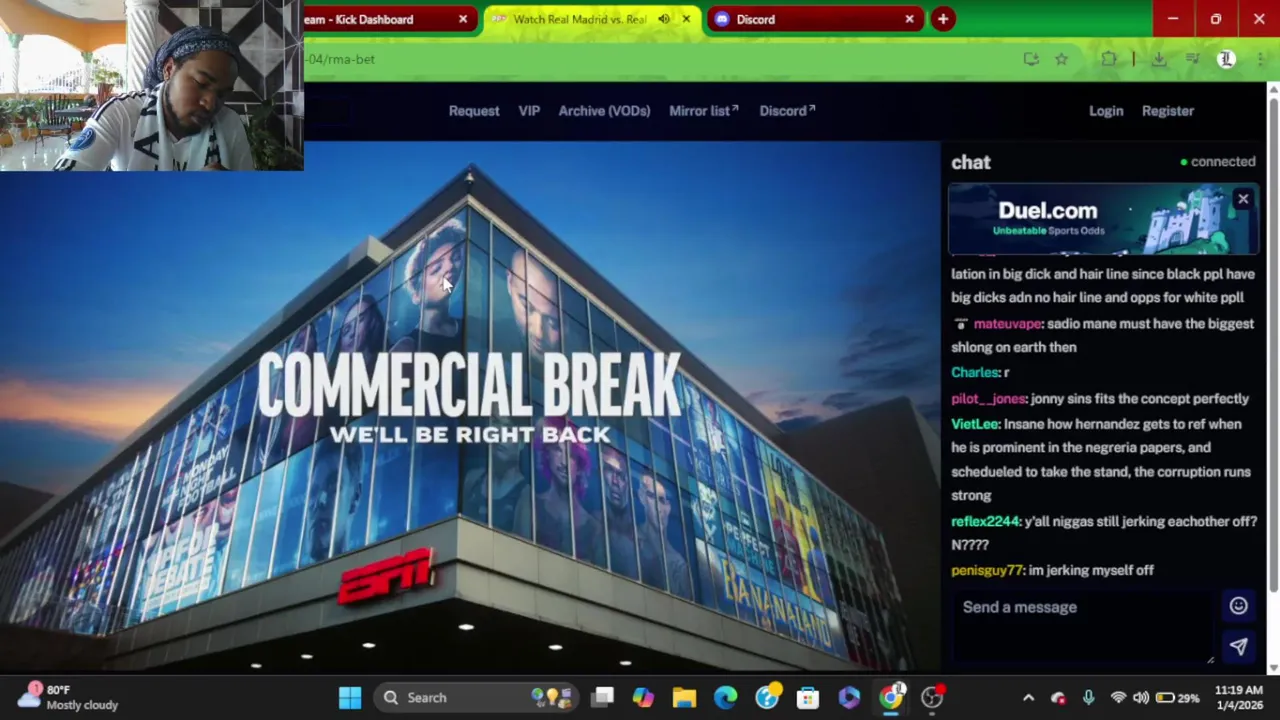Click username mateuvape in chat
Image resolution: width=1280 pixels, height=720 pixels.
coord(1008,324)
